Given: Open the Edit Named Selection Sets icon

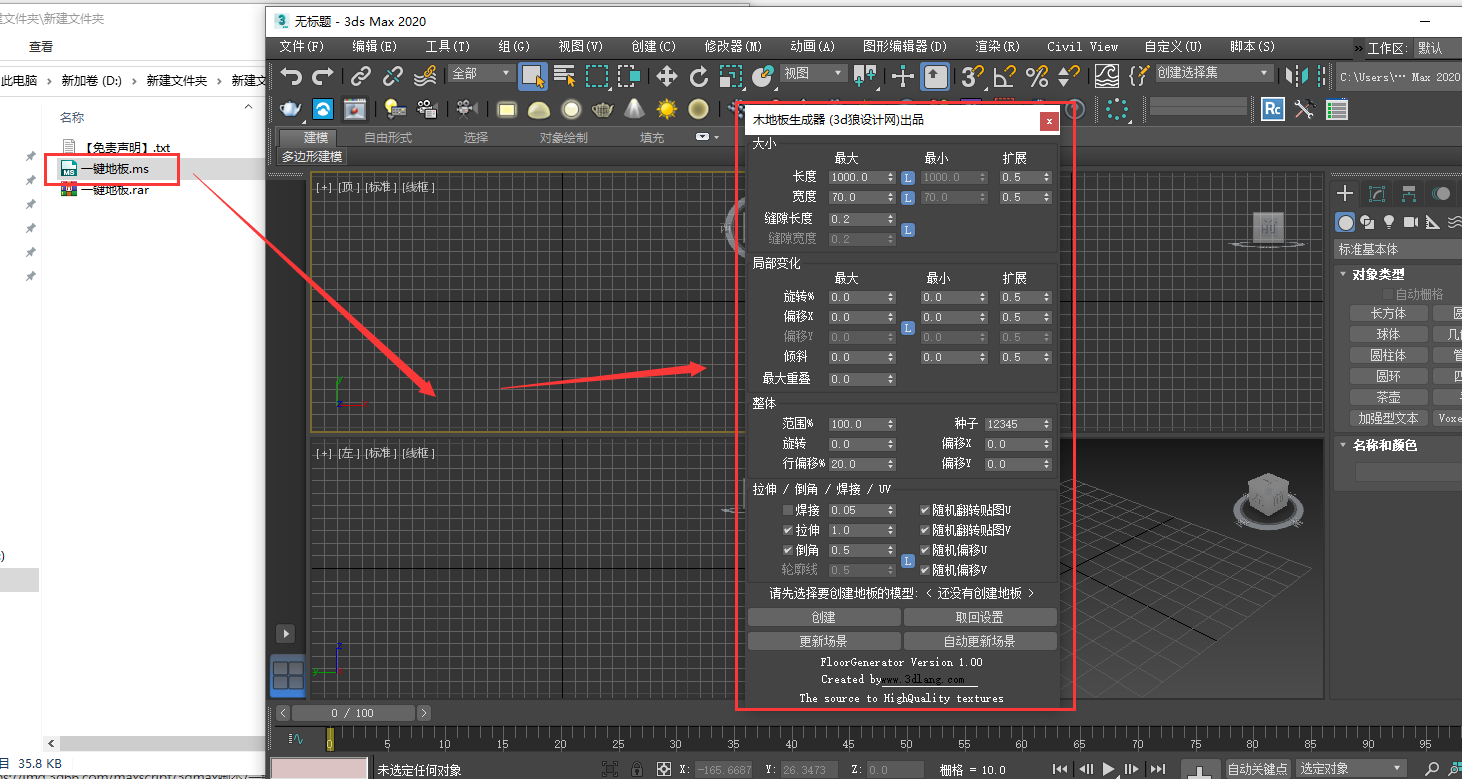Looking at the screenshot, I should click(x=1140, y=75).
